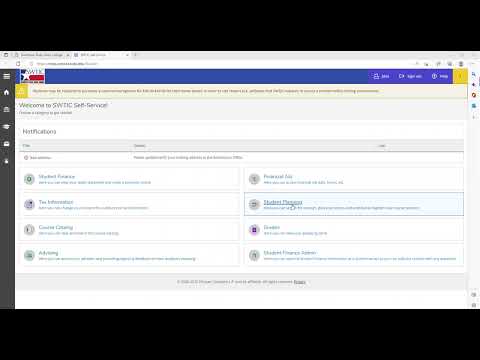Open the Financial Information sidebar bank icon
Screen dimensions: 480x360
[x=6, y=109]
